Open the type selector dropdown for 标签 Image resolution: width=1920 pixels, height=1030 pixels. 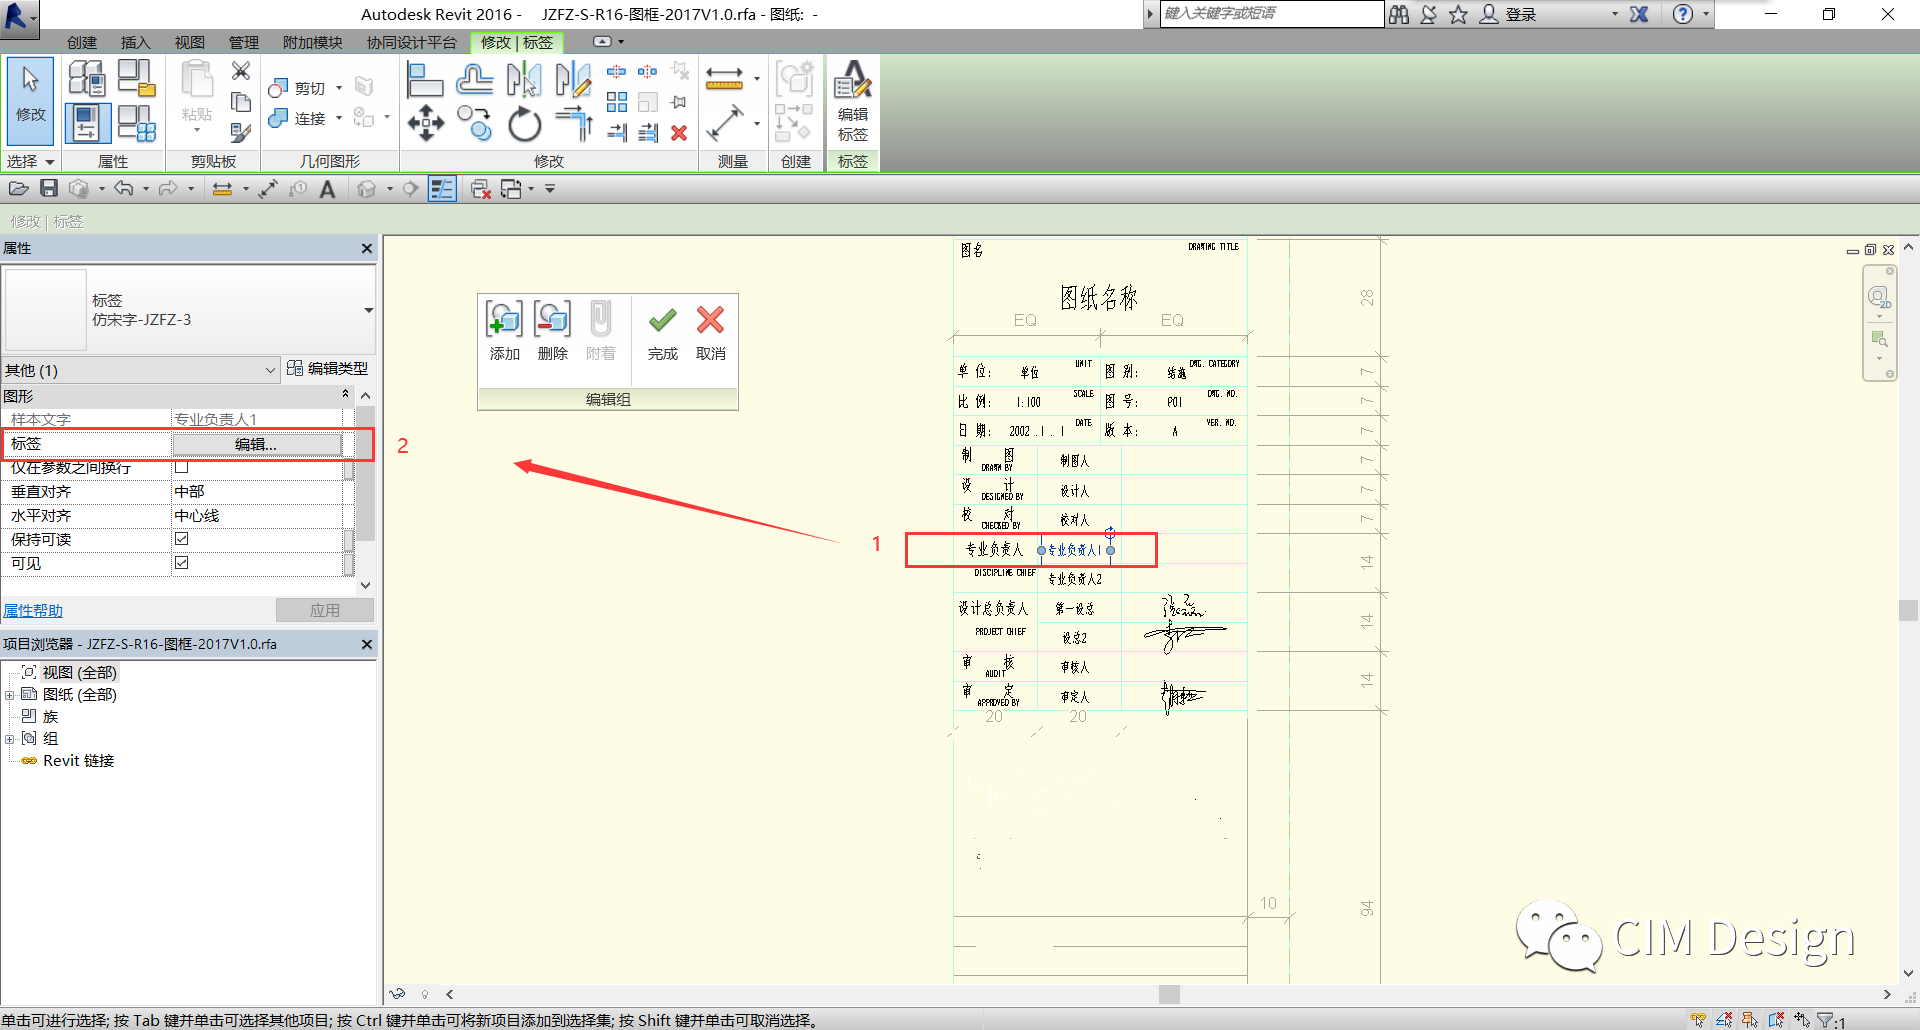coord(368,310)
